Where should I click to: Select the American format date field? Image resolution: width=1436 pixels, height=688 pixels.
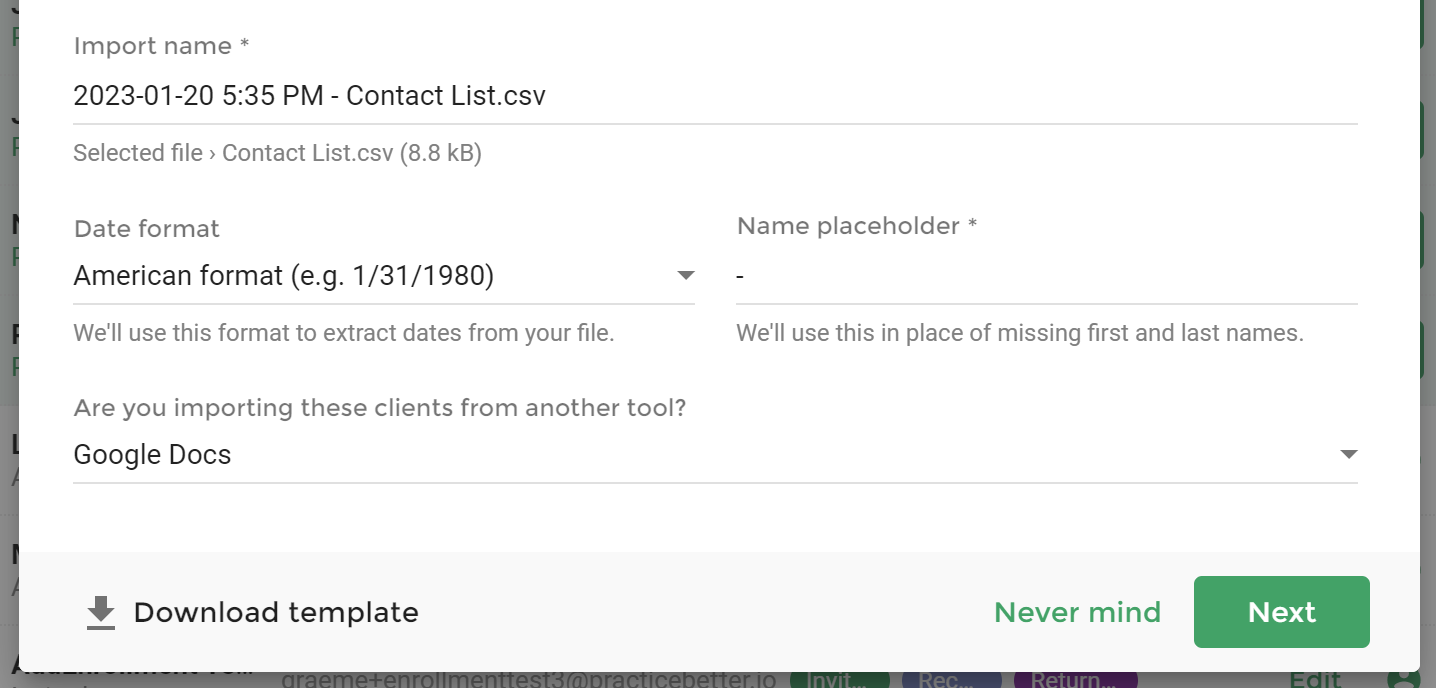tap(384, 276)
